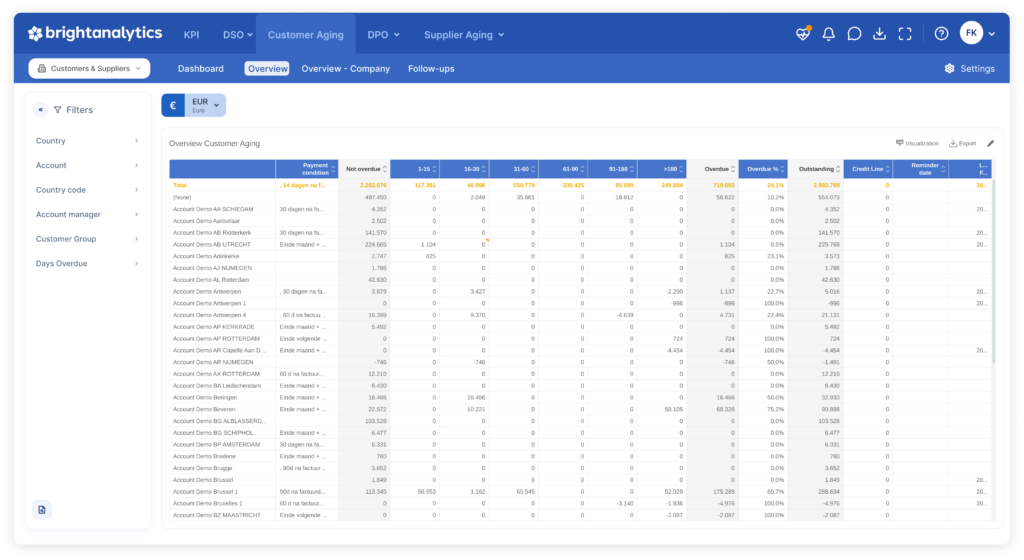Toggle fullscreen mode icon

tap(904, 34)
